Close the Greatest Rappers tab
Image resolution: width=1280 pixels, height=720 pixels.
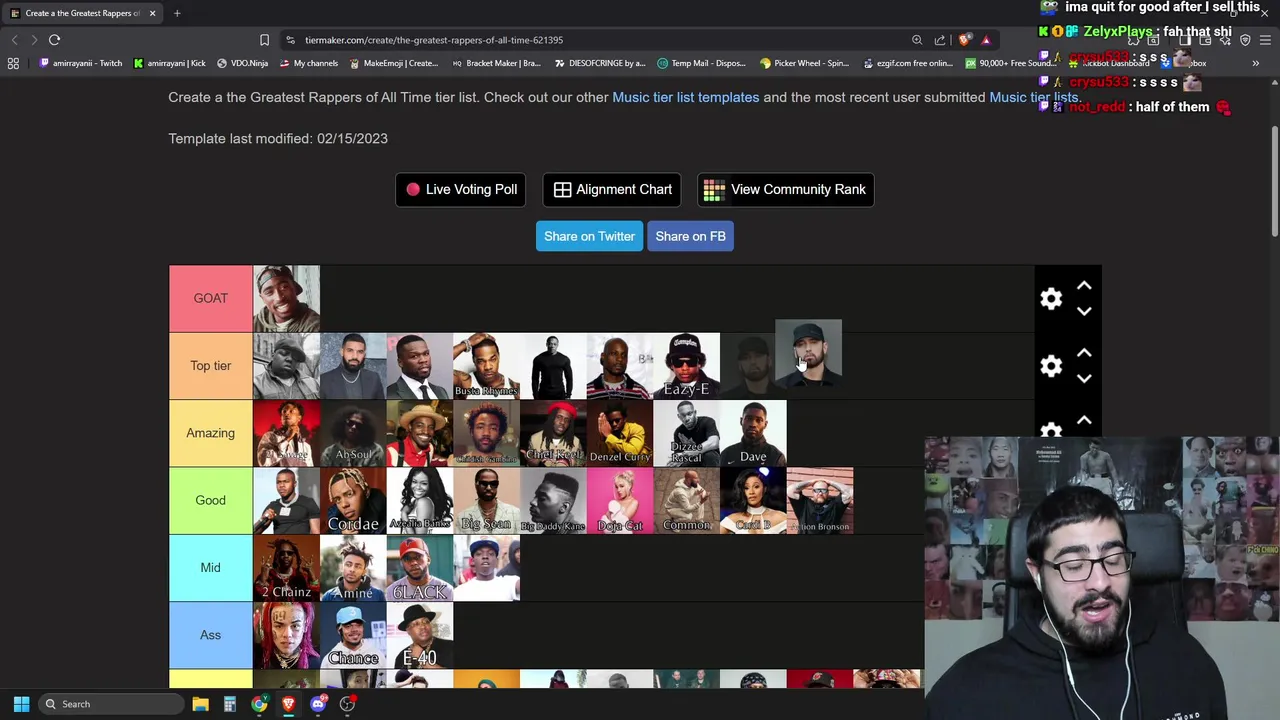[152, 13]
